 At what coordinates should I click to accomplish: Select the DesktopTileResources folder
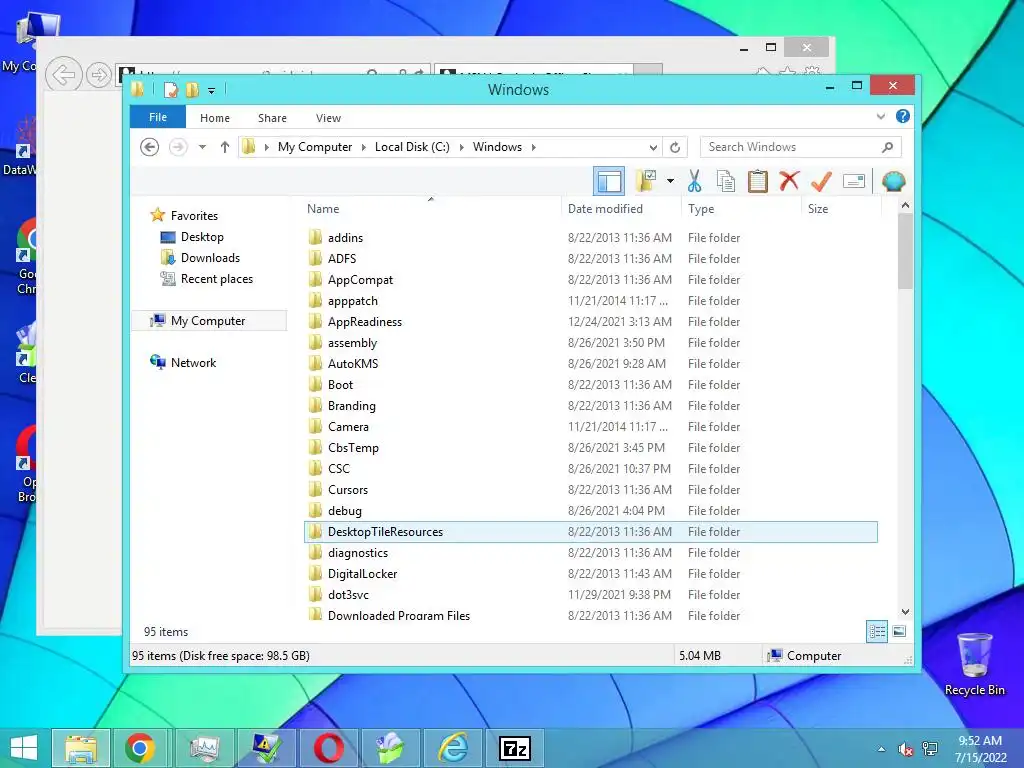[590, 532]
